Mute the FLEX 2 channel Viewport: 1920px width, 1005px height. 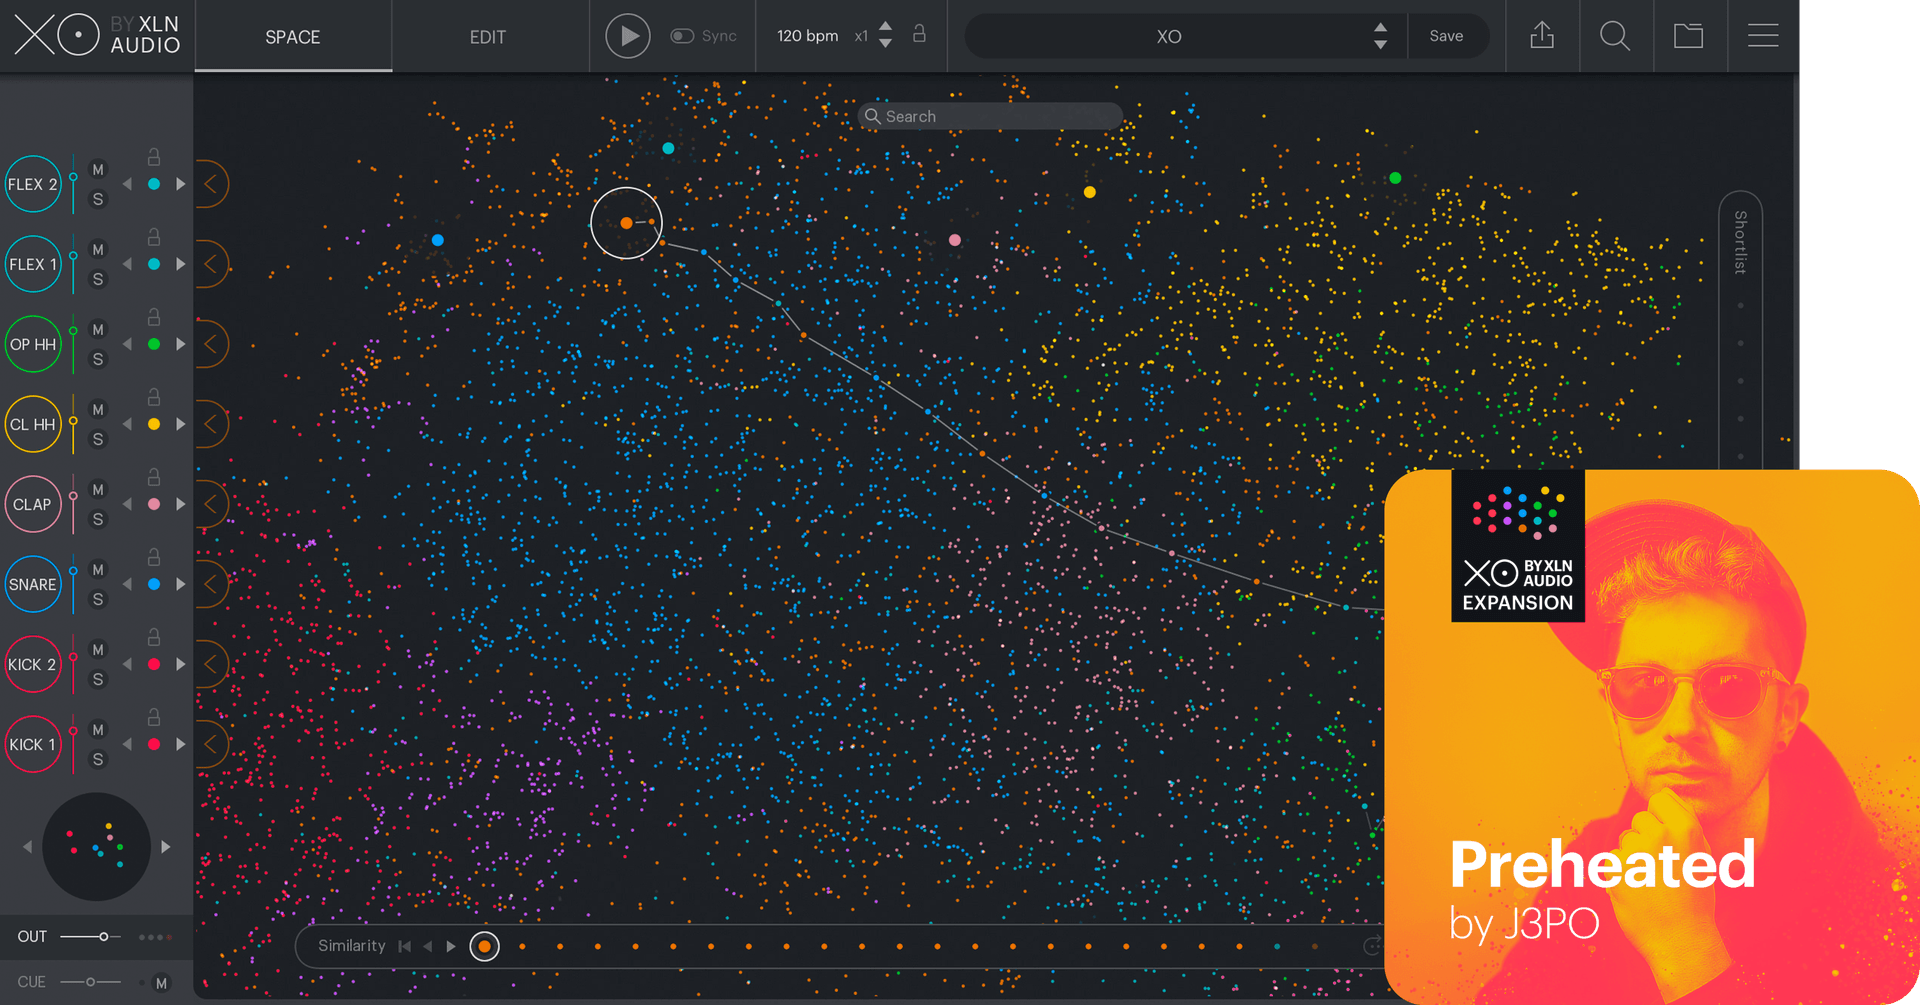(98, 170)
